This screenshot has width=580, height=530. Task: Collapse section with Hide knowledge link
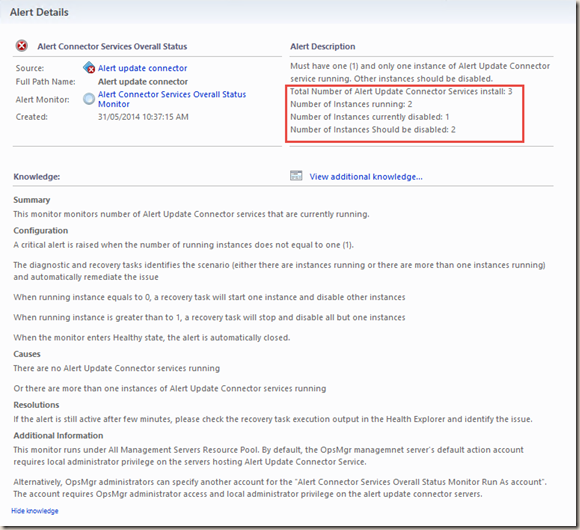tap(35, 511)
